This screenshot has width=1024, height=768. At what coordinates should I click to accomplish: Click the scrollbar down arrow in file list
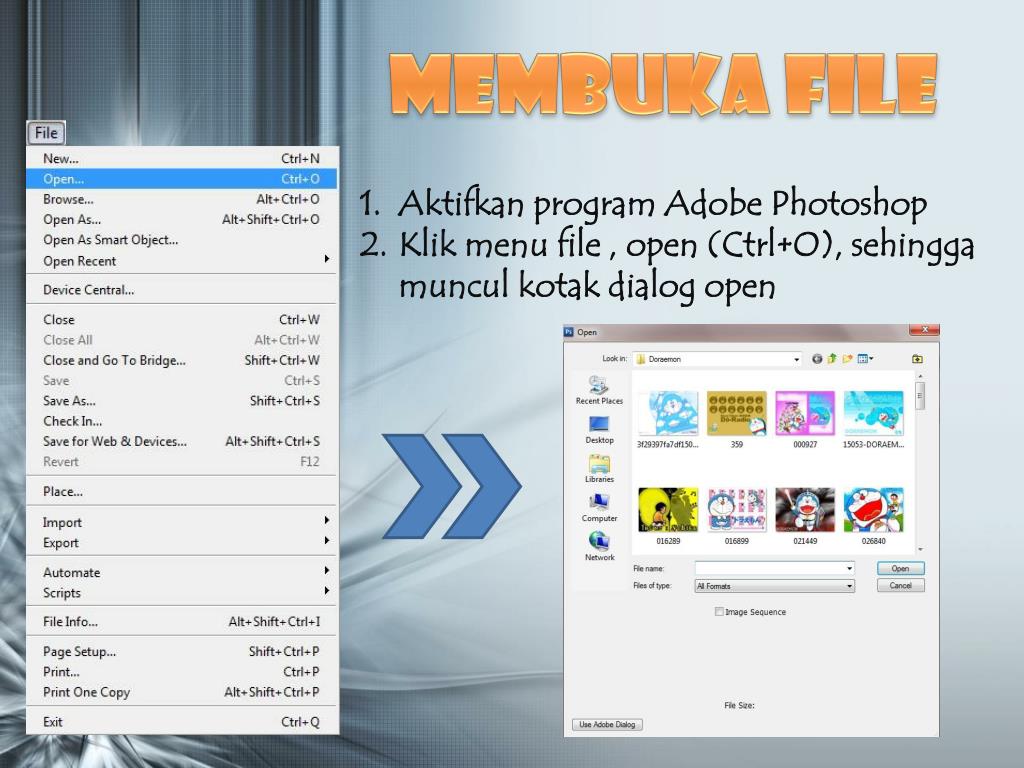point(920,550)
